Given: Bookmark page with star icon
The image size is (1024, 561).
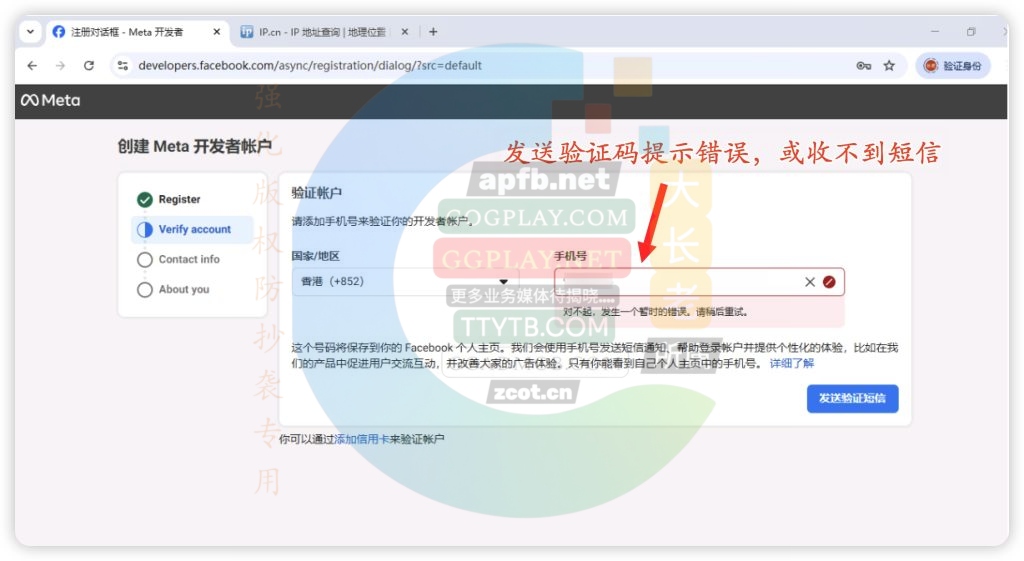Looking at the screenshot, I should pos(889,66).
